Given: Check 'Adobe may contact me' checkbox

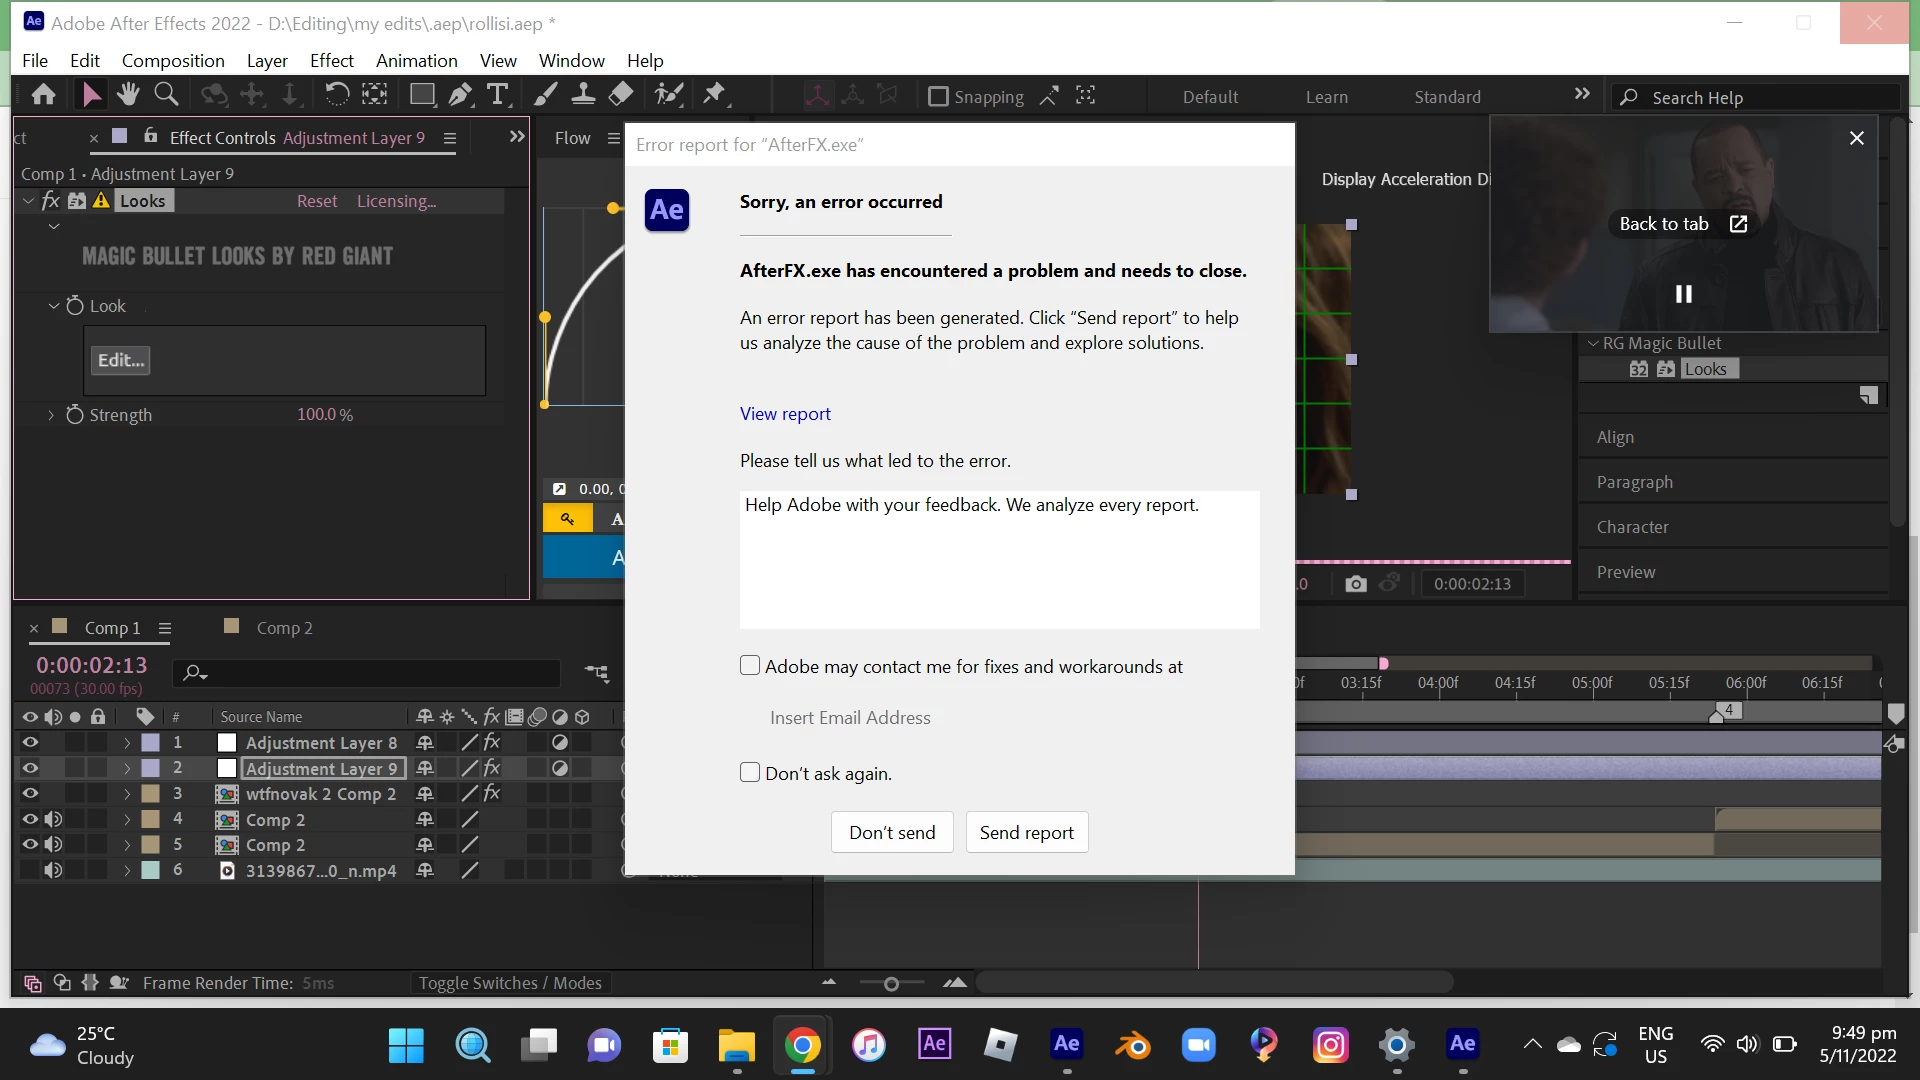Looking at the screenshot, I should click(x=750, y=666).
